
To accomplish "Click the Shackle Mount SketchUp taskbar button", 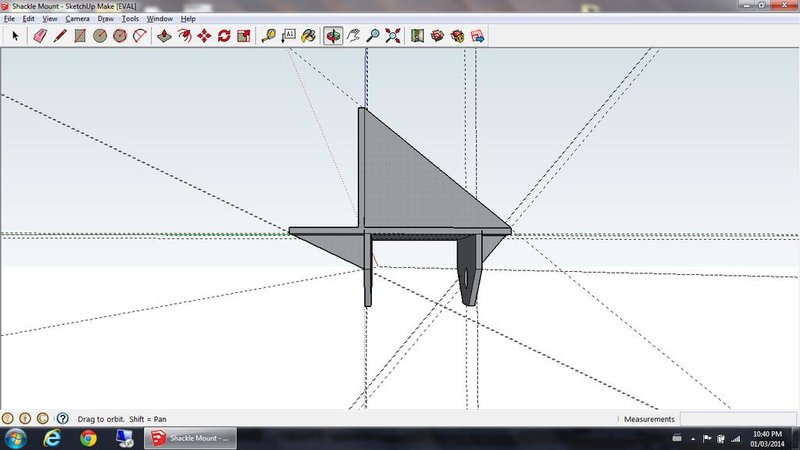I will (x=190, y=438).
